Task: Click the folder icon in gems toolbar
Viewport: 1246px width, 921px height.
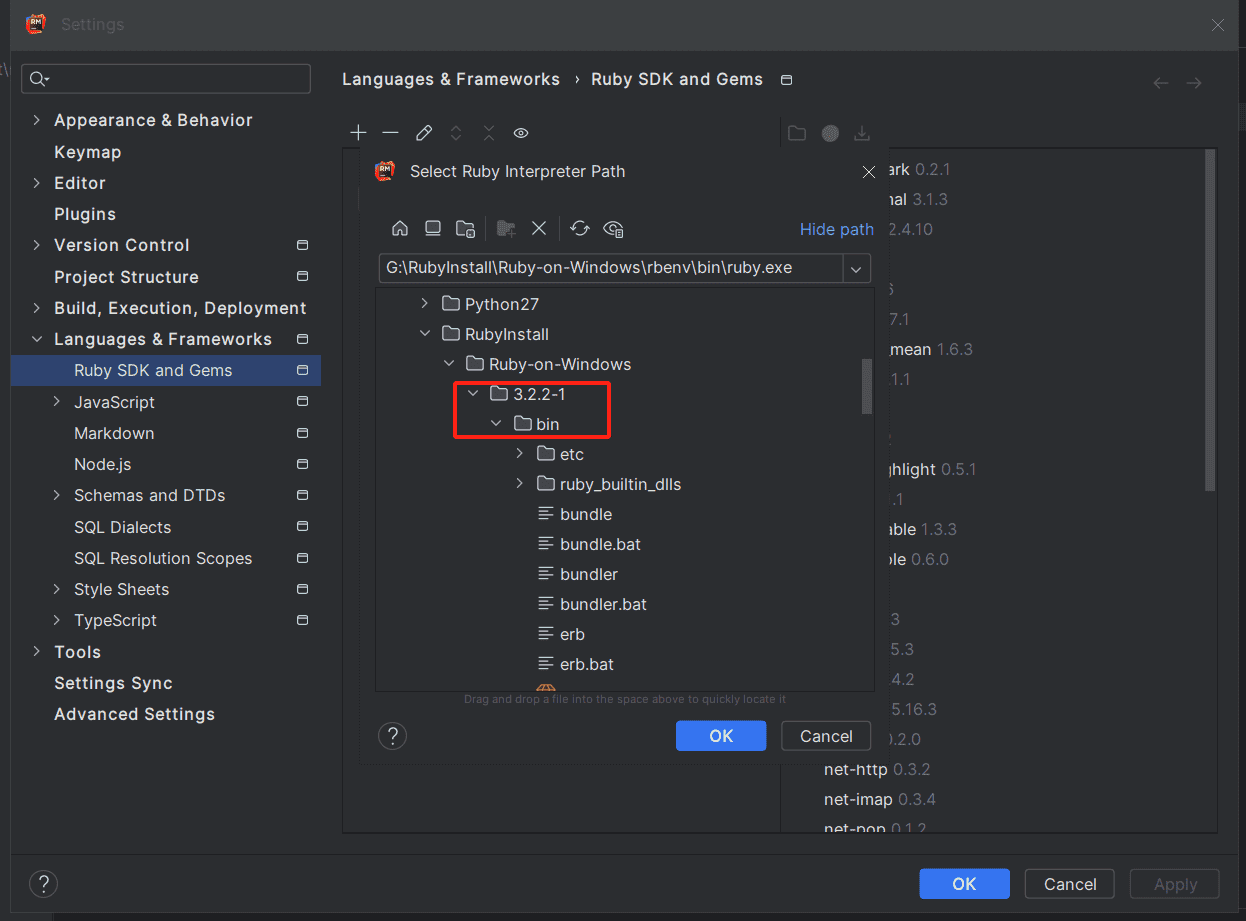Action: [x=797, y=133]
